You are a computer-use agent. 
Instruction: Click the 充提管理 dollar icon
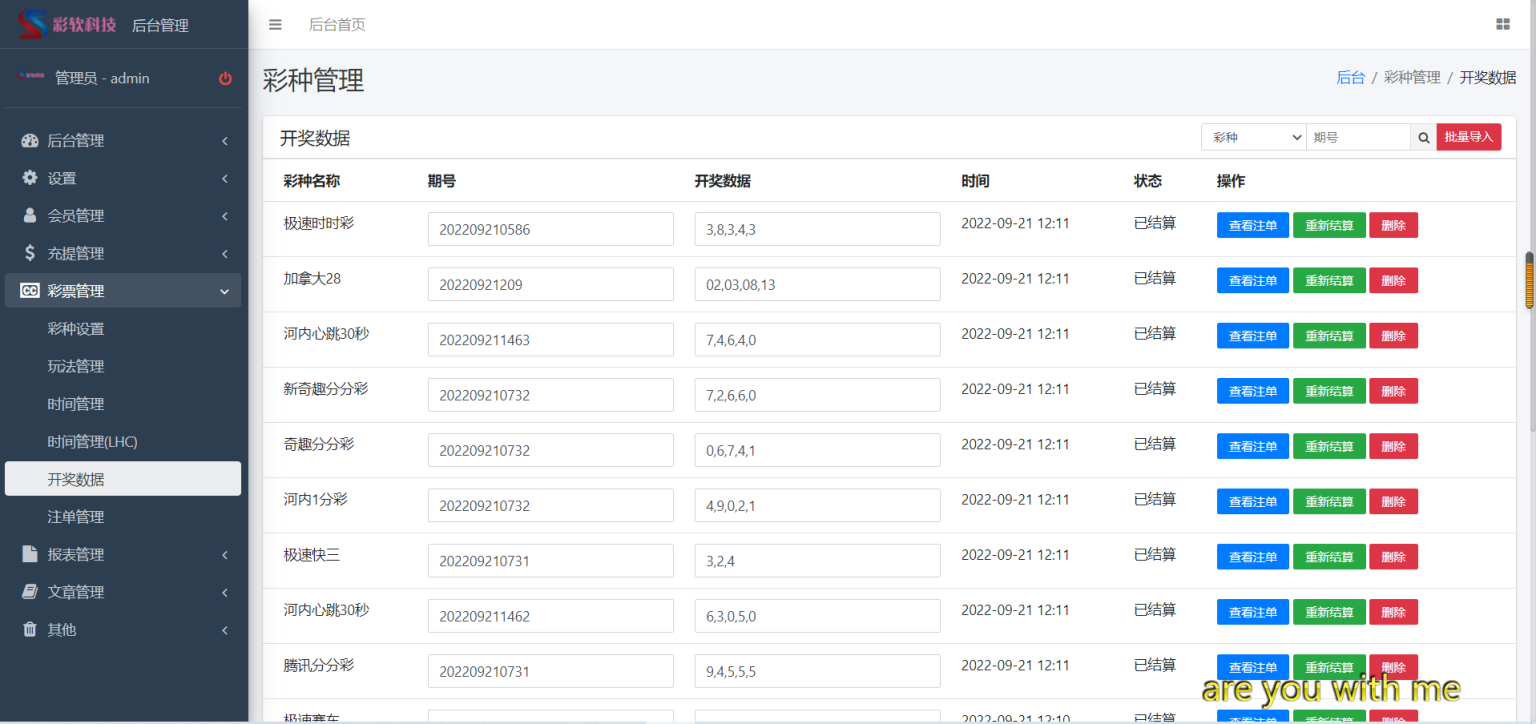pyautogui.click(x=30, y=253)
